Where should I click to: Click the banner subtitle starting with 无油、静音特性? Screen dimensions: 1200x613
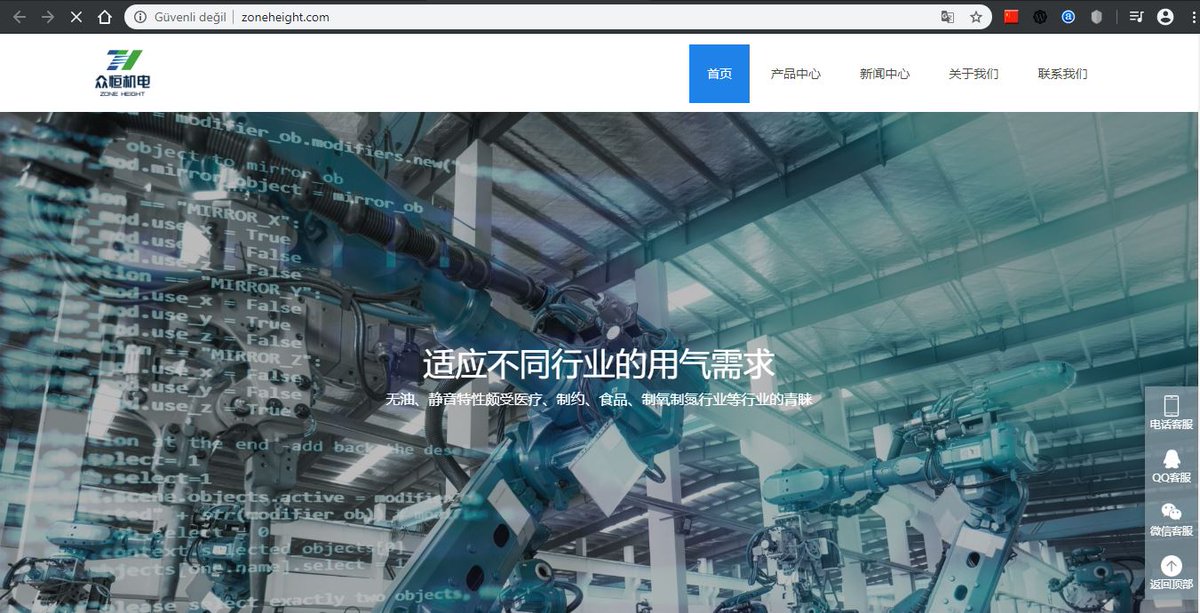coord(599,400)
